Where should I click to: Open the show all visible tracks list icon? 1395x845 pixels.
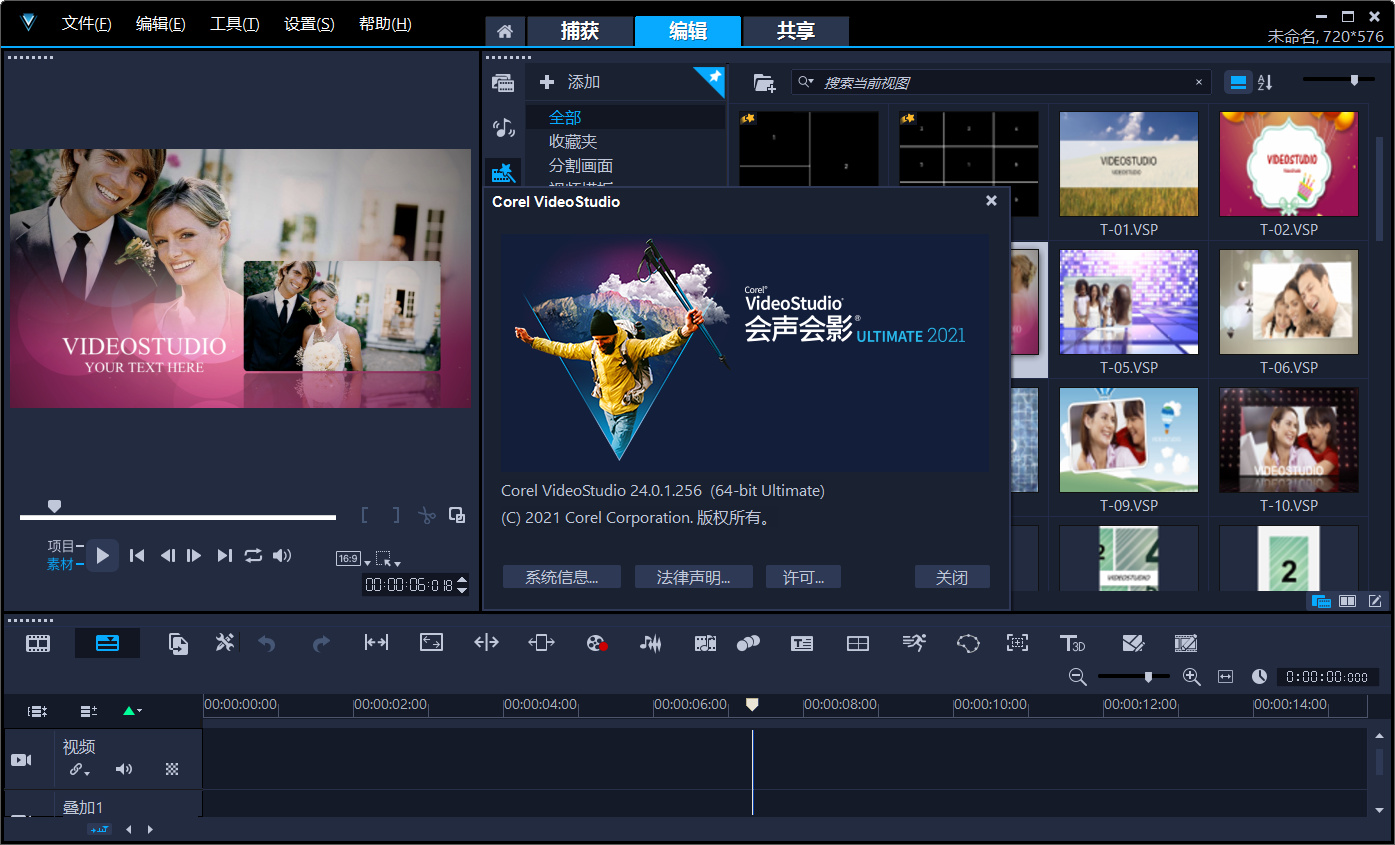(38, 711)
